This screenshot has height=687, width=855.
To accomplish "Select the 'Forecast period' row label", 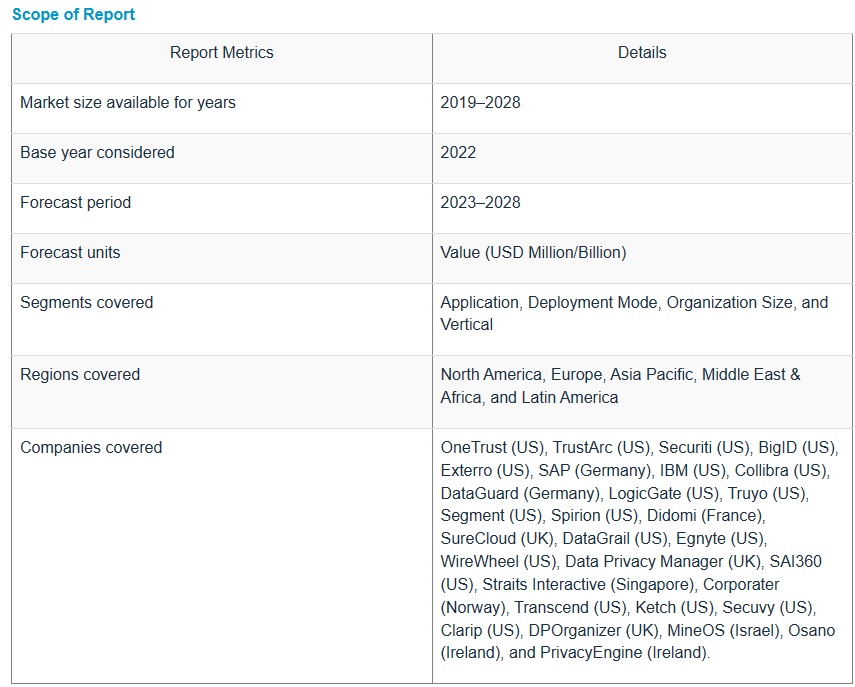I will pyautogui.click(x=75, y=203).
